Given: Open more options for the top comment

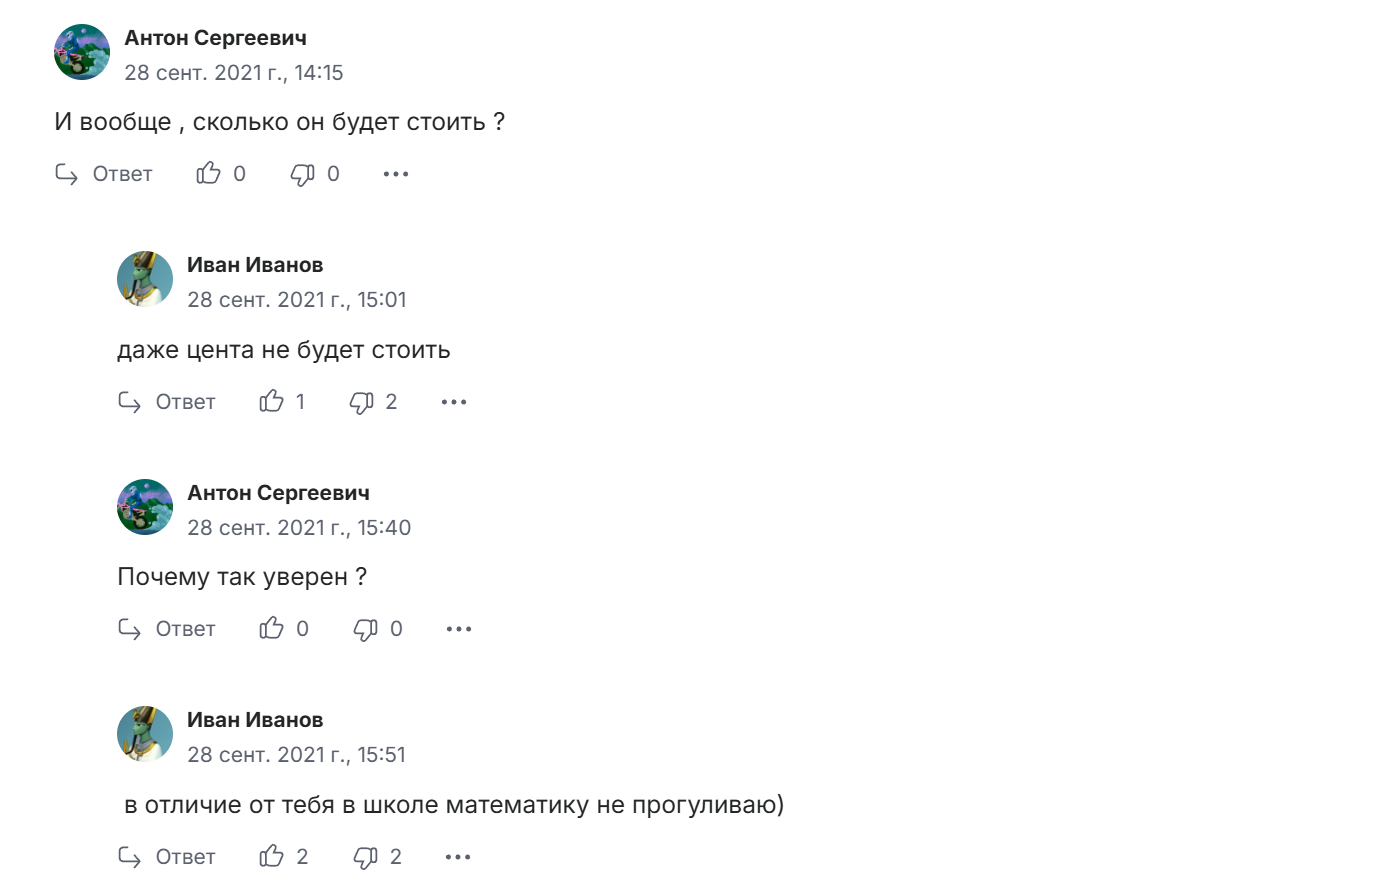Looking at the screenshot, I should point(396,174).
